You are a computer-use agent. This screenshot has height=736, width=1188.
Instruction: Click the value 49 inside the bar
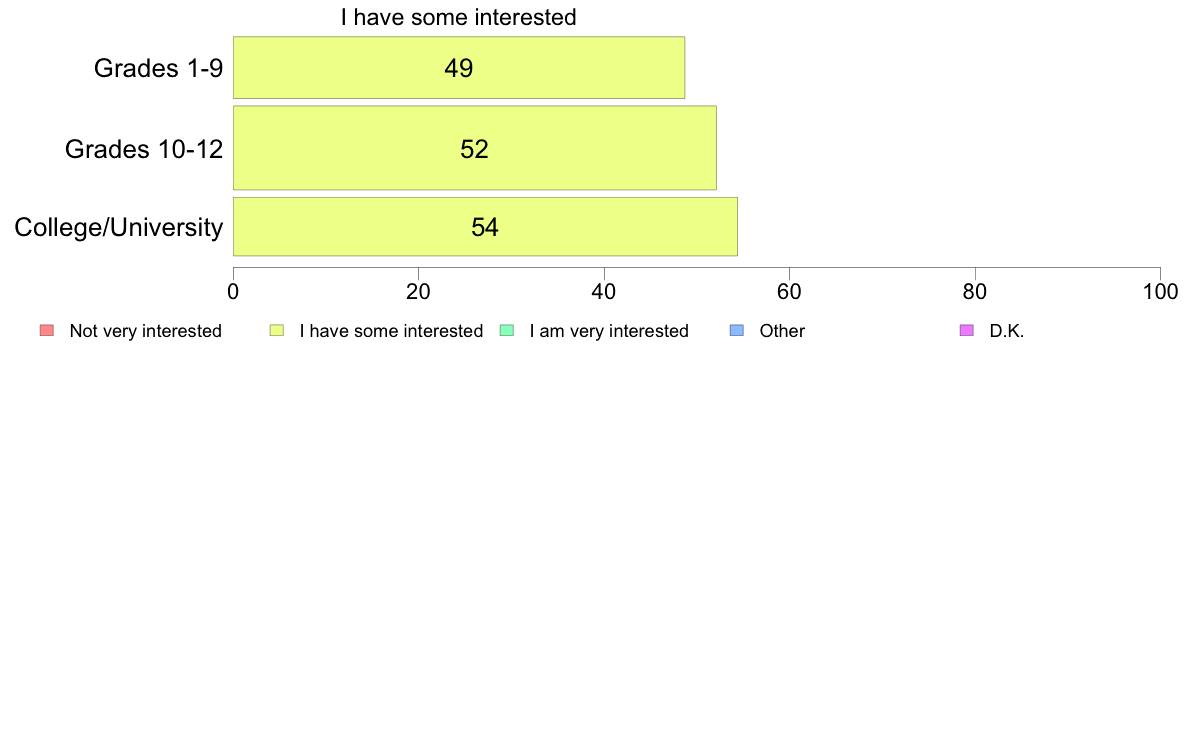click(x=458, y=68)
